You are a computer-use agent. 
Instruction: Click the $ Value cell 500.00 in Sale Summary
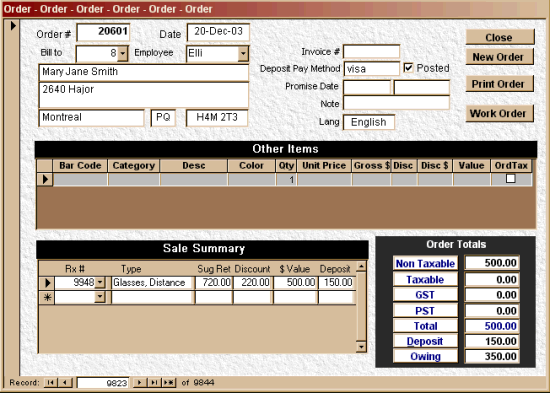click(x=295, y=282)
